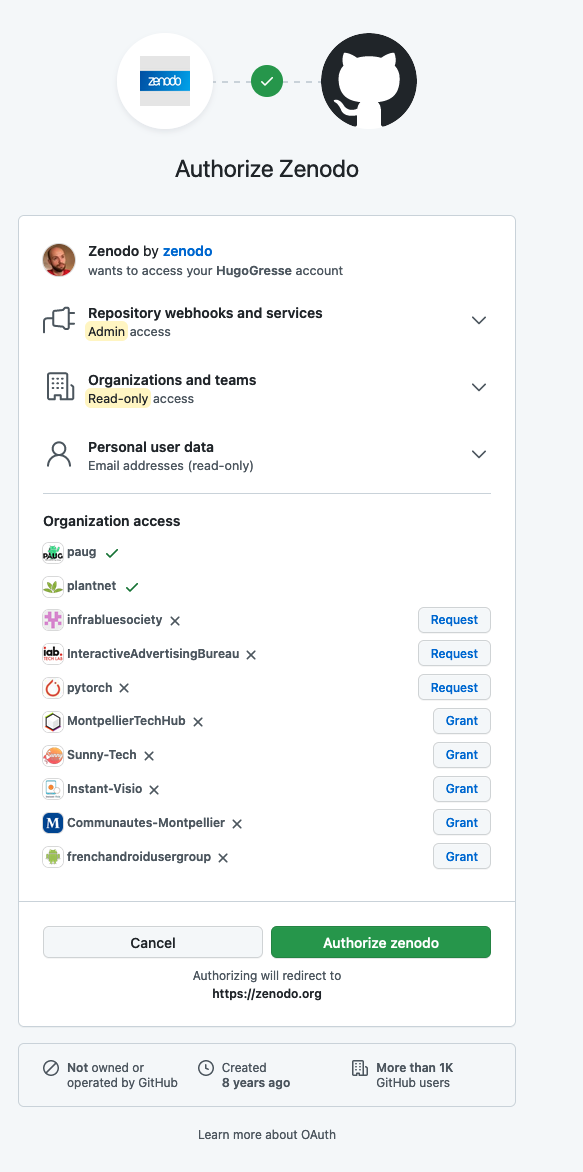
Task: Click the Zenodo logo in the white circle
Action: click(x=165, y=80)
